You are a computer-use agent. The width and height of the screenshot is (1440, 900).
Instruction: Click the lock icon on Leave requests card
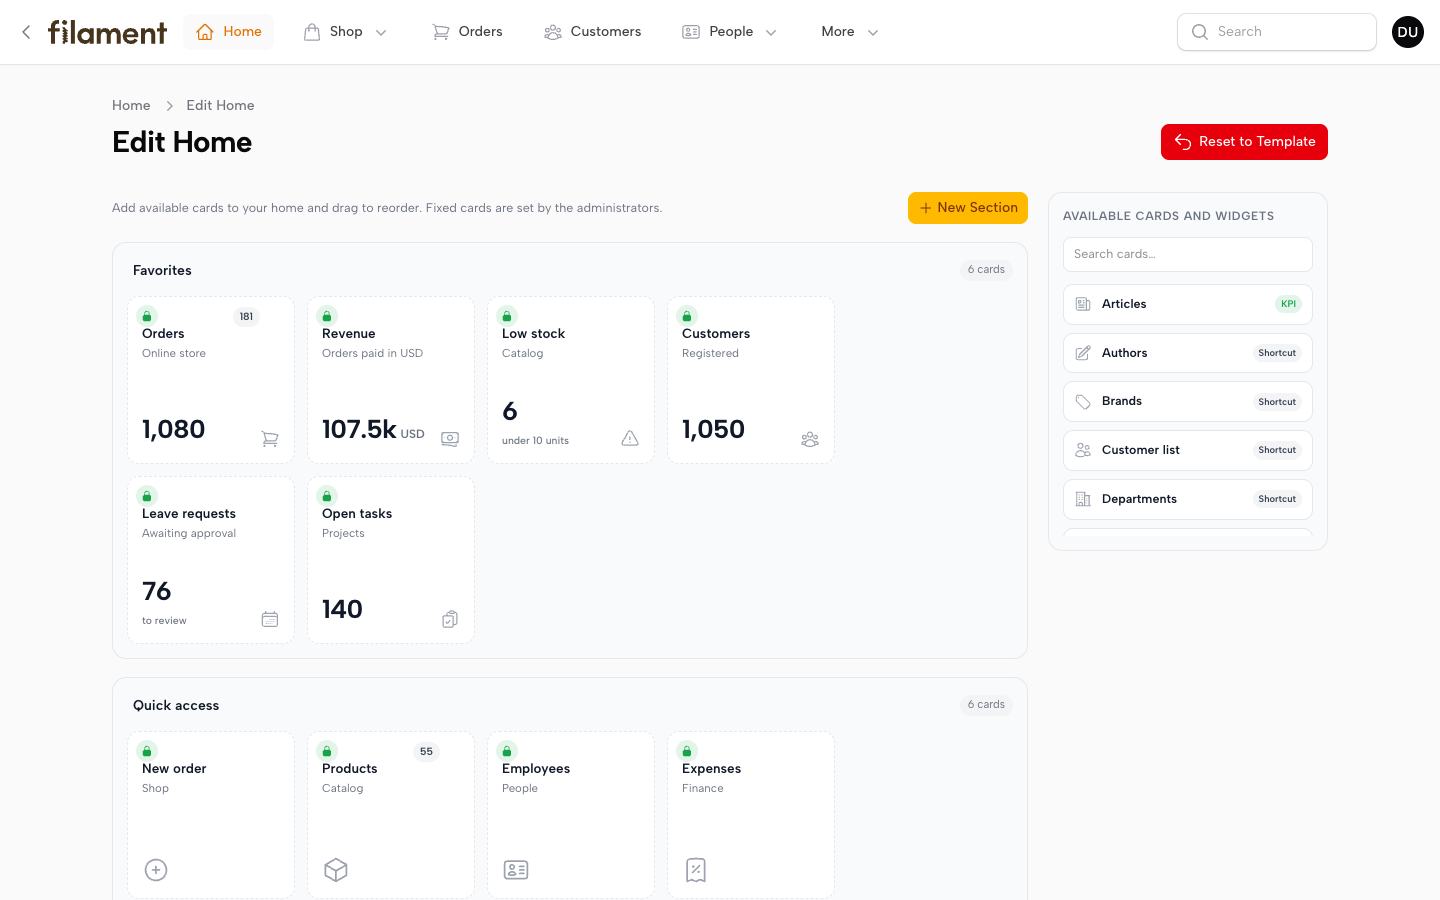(x=147, y=496)
